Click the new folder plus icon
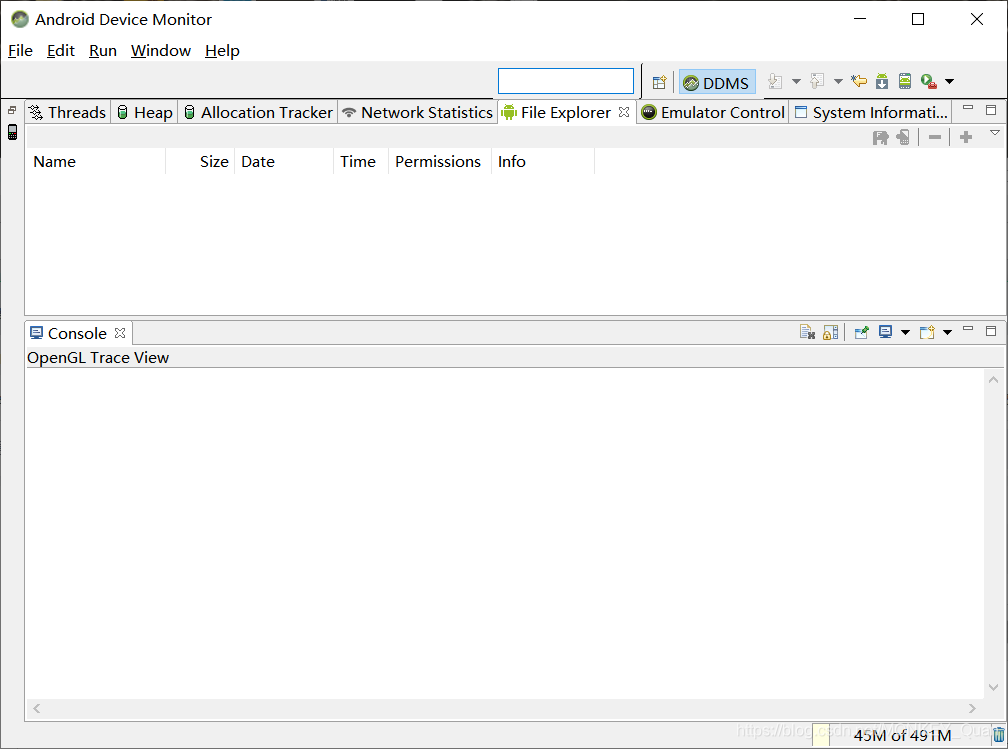Image resolution: width=1008 pixels, height=749 pixels. click(x=966, y=137)
